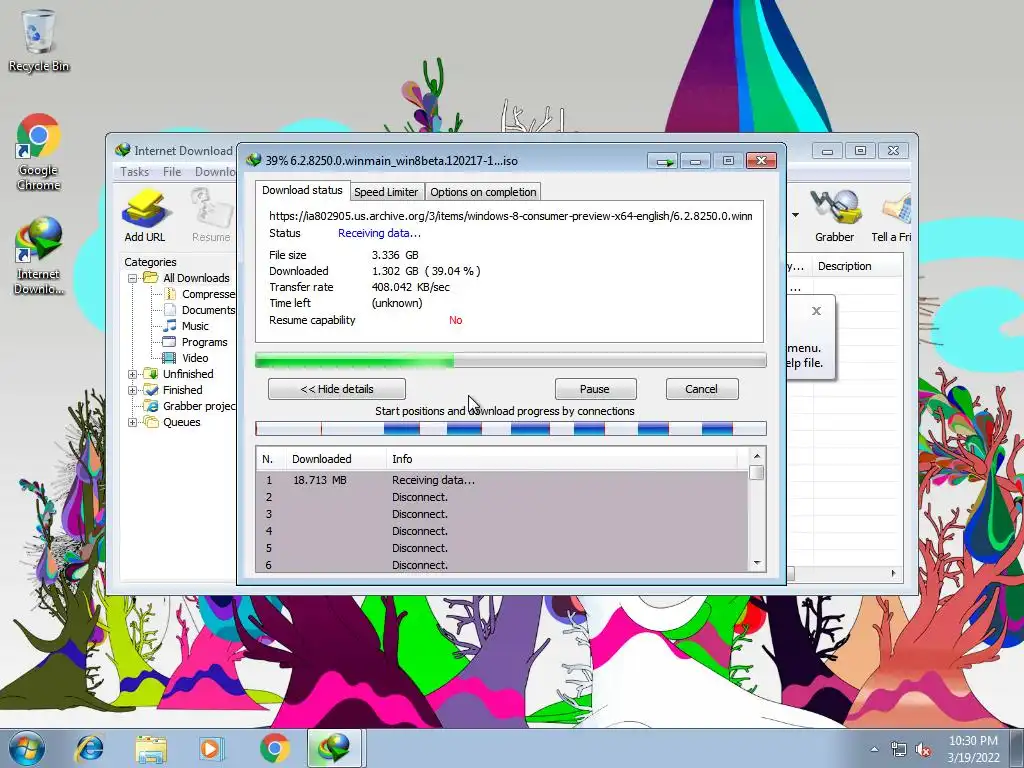The width and height of the screenshot is (1024, 768).
Task: Launch Internet Explorer from the taskbar
Action: (89, 748)
